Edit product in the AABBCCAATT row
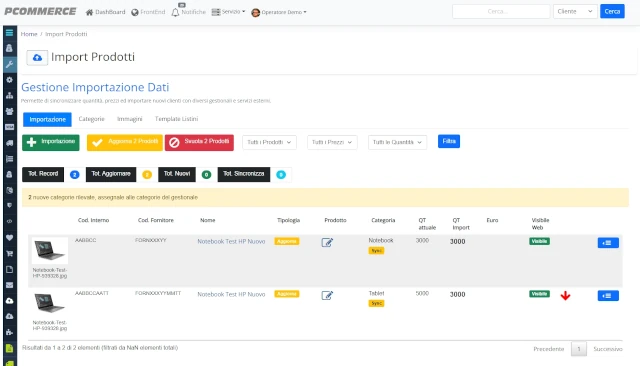This screenshot has width=640, height=366. click(x=327, y=295)
